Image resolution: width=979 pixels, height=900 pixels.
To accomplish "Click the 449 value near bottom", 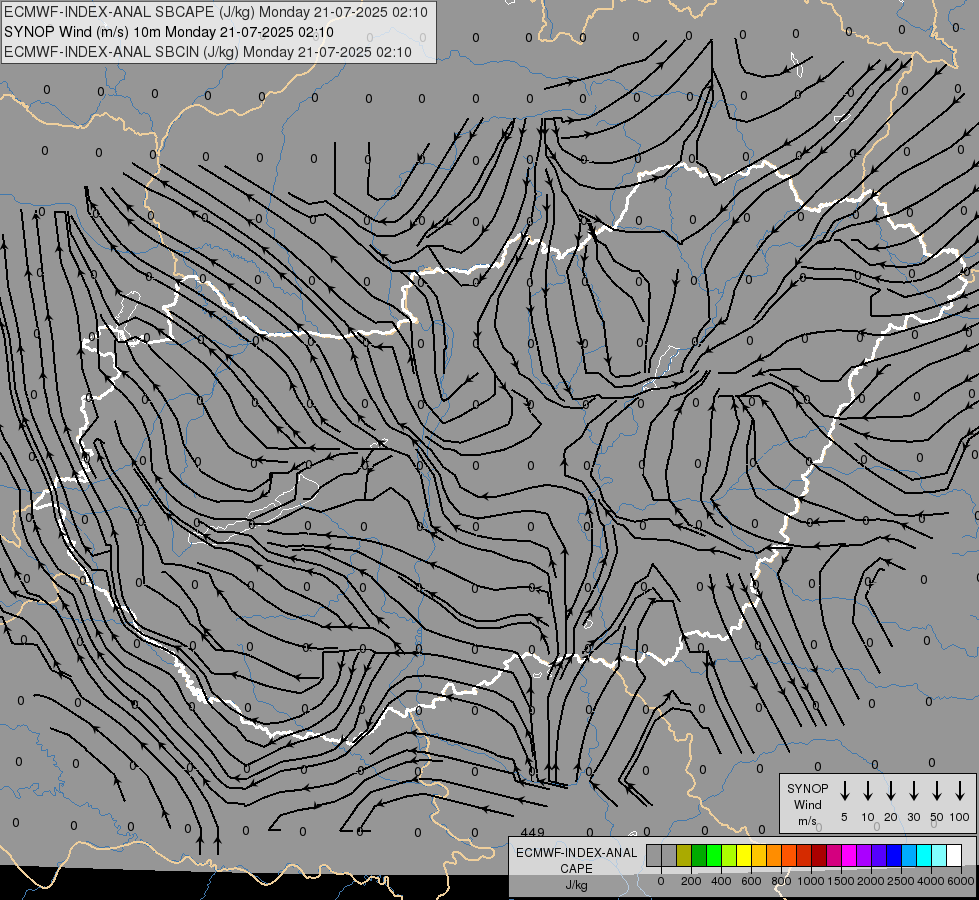I will point(532,833).
